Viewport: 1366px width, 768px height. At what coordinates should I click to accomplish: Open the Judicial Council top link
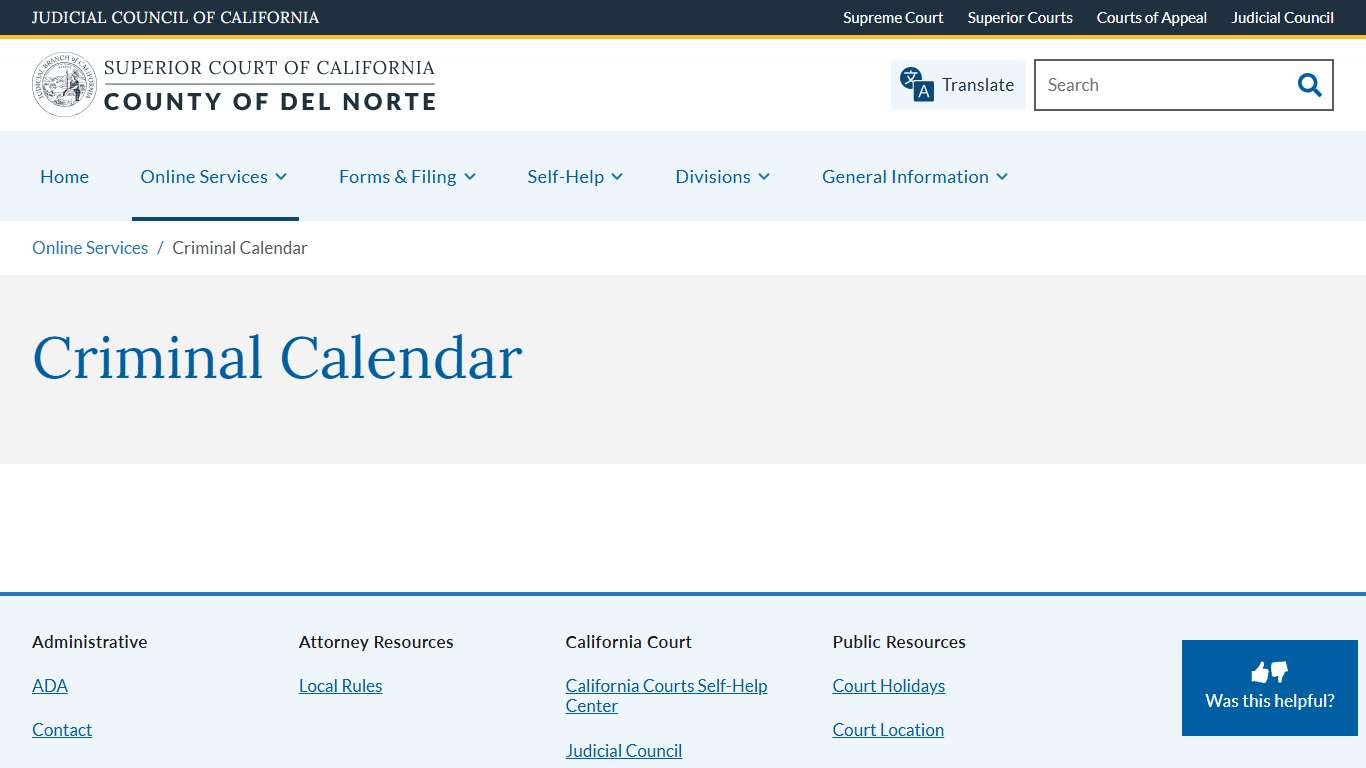(x=1282, y=17)
